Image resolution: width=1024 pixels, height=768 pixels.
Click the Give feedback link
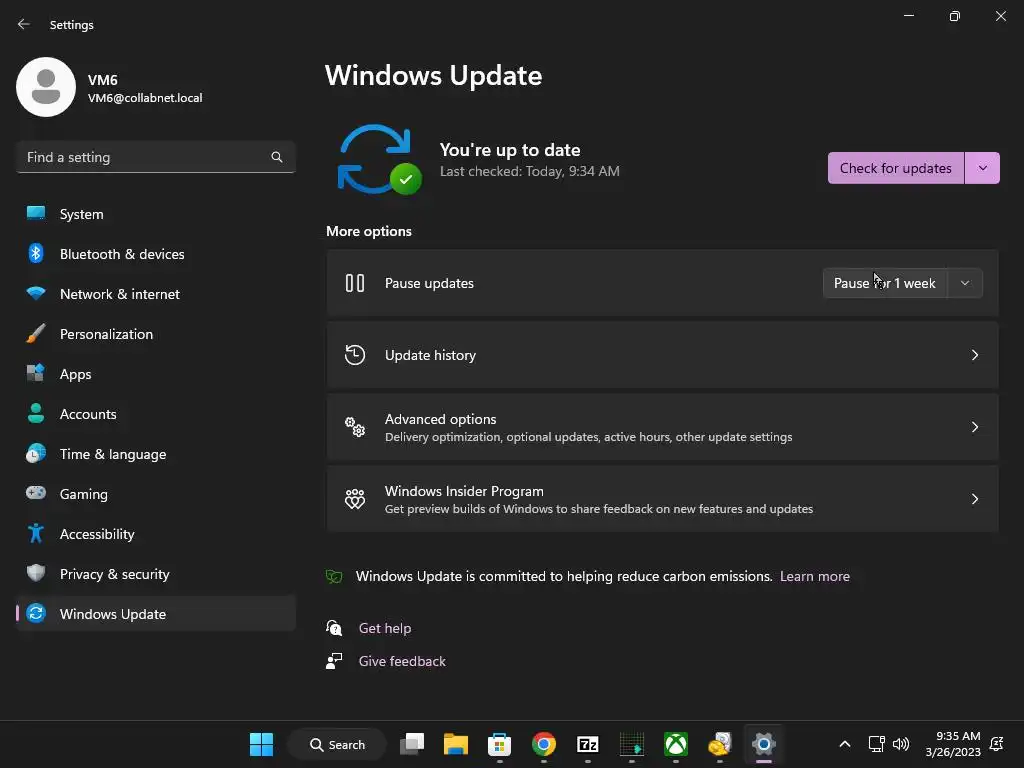[402, 661]
